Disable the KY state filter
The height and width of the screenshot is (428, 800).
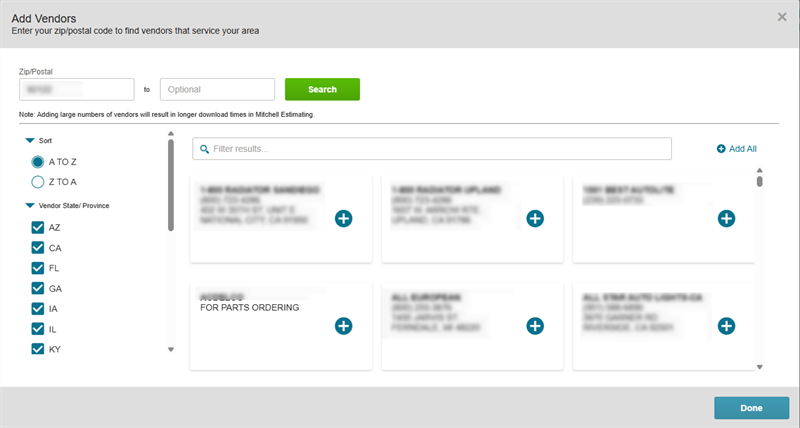click(x=38, y=349)
